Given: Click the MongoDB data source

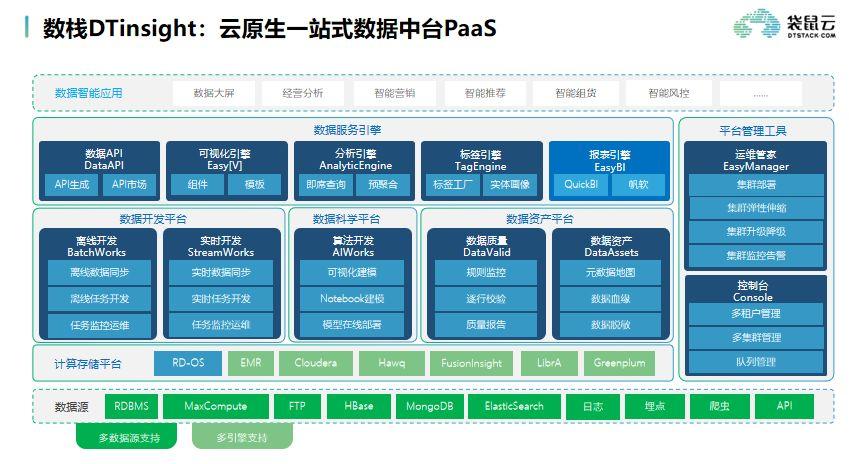Looking at the screenshot, I should (x=429, y=406).
